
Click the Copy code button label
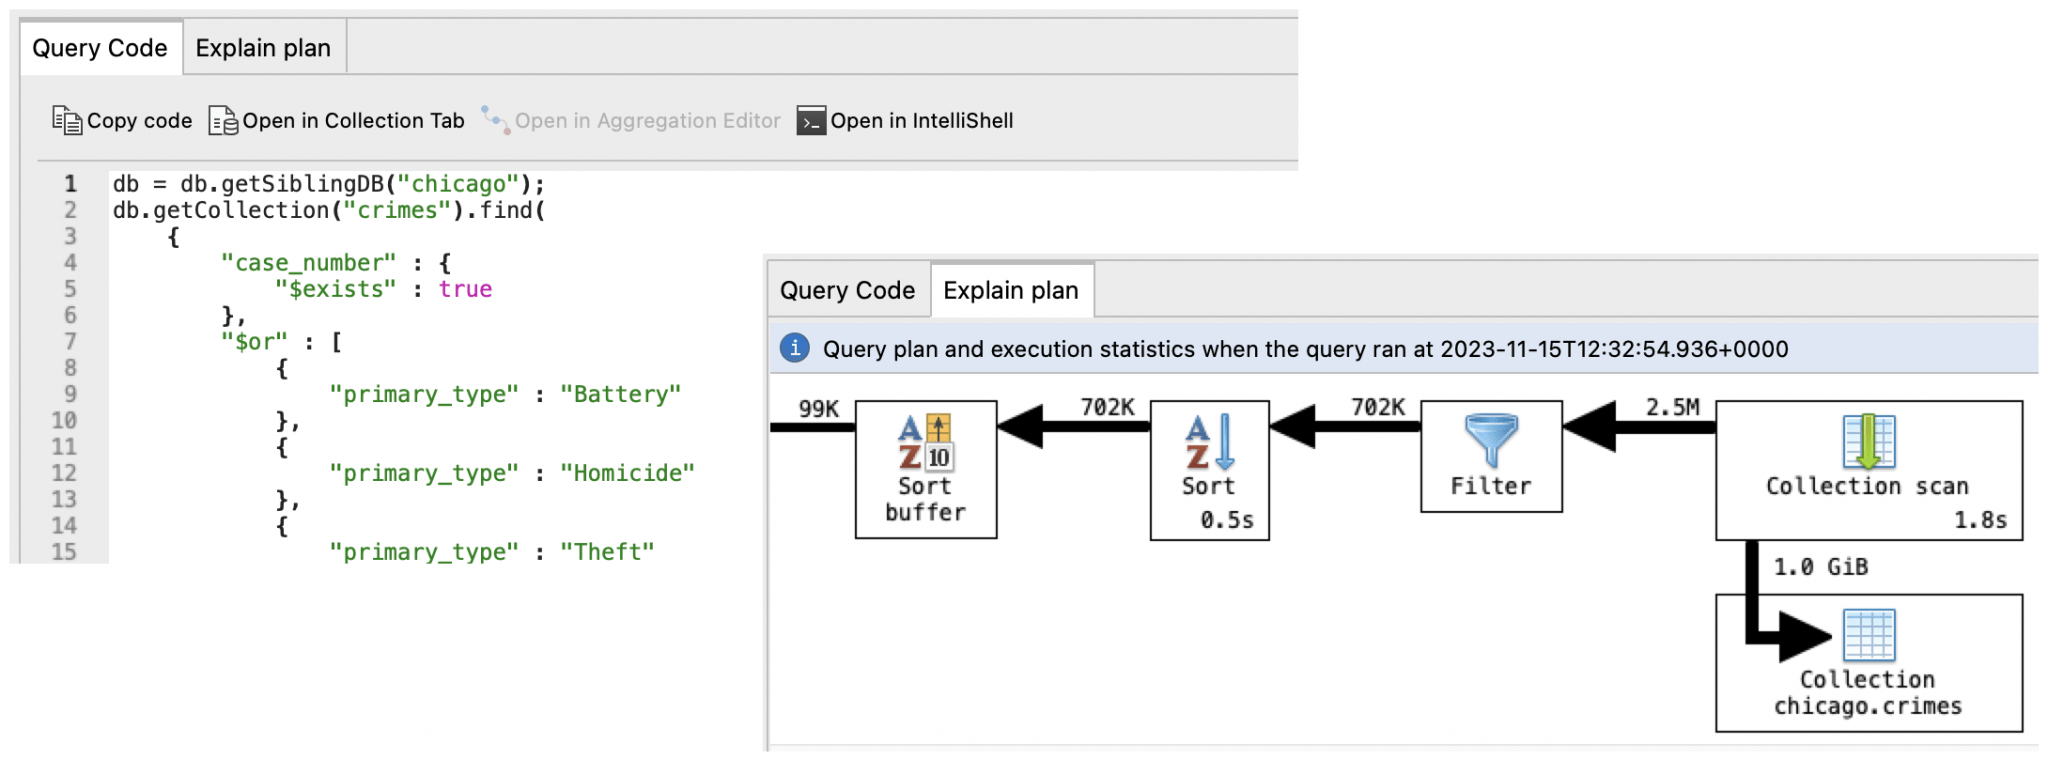click(x=140, y=120)
